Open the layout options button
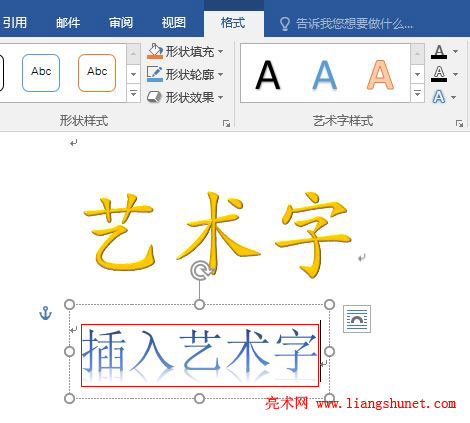 [357, 319]
